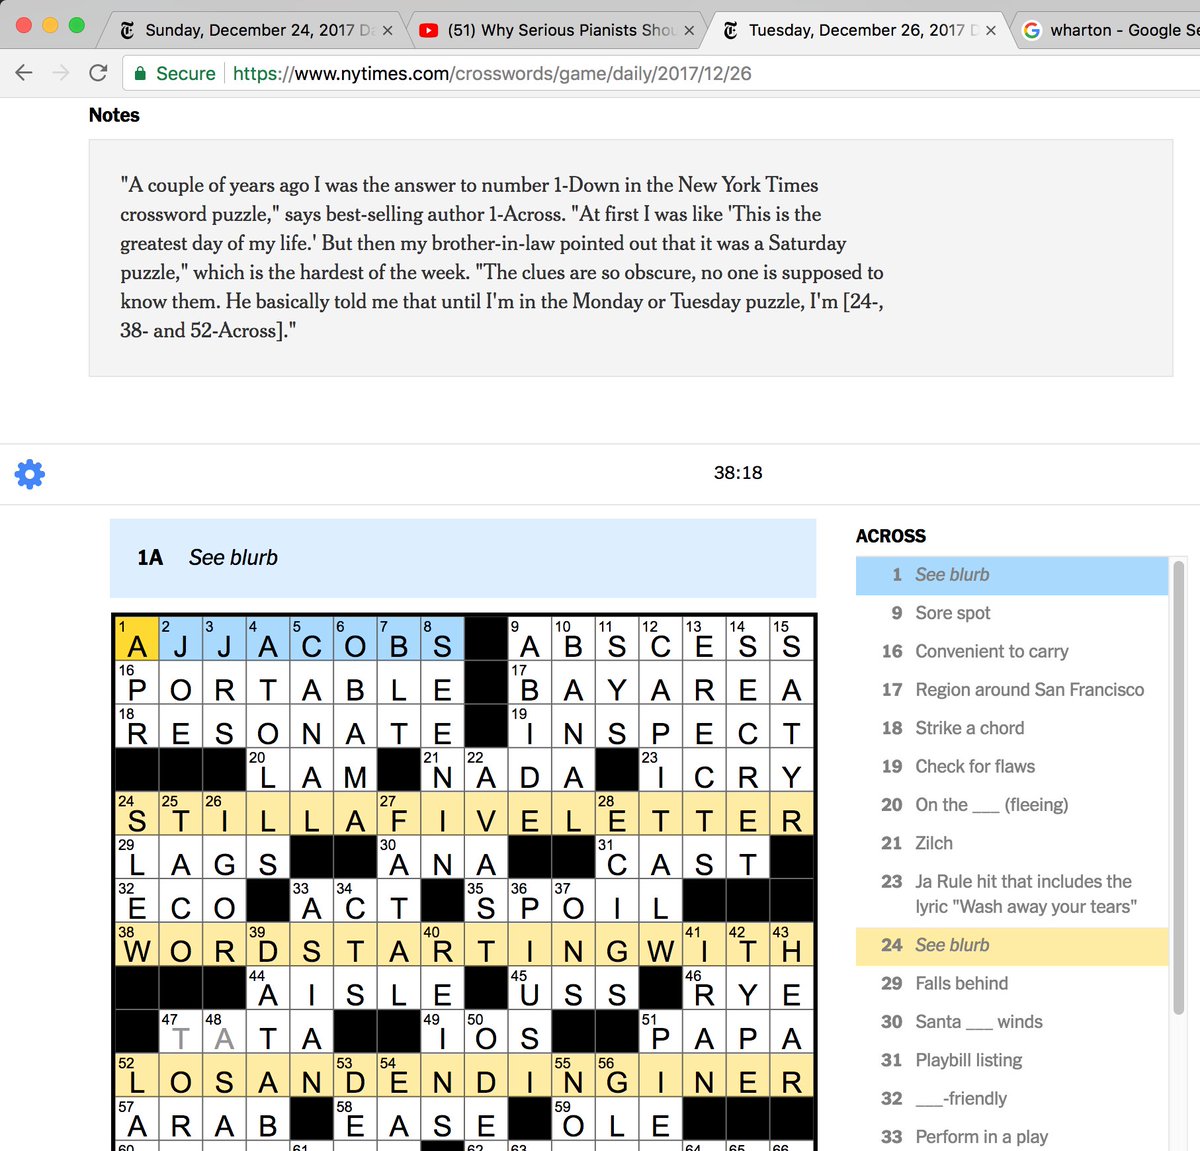
Task: Close the YouTube Why Serious Pianists tab
Action: click(x=689, y=31)
